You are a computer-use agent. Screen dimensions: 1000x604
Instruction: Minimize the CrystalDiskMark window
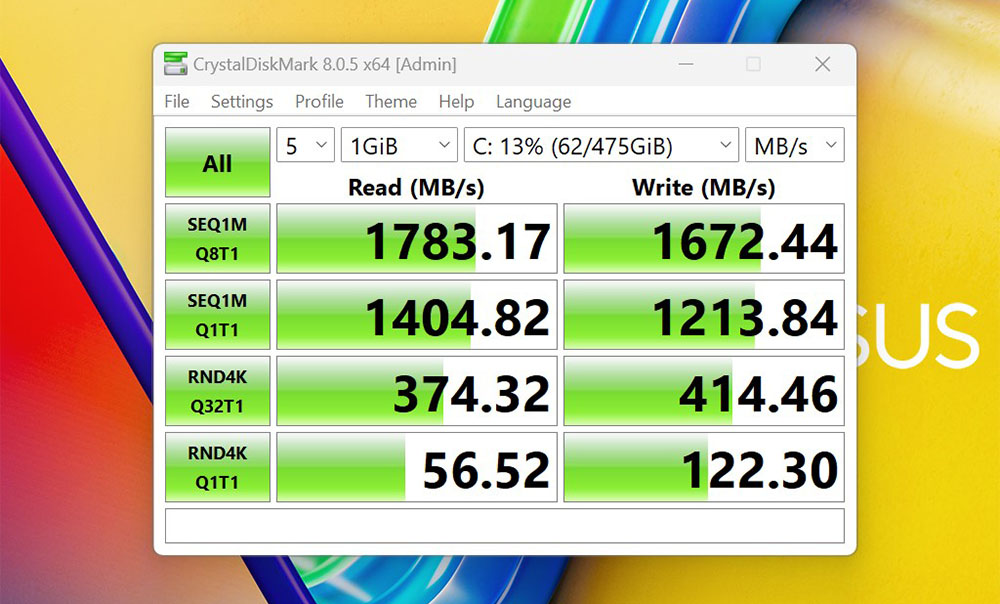[686, 64]
